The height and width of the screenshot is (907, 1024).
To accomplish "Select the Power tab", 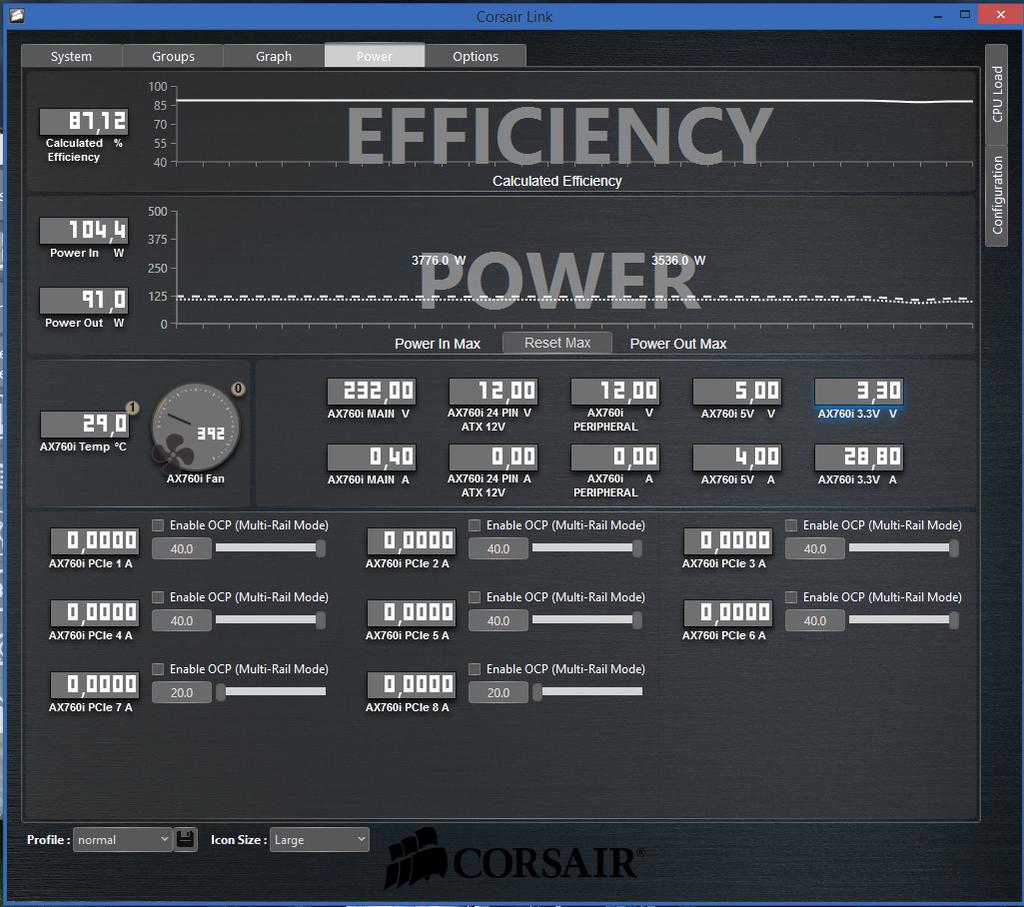I will 375,56.
